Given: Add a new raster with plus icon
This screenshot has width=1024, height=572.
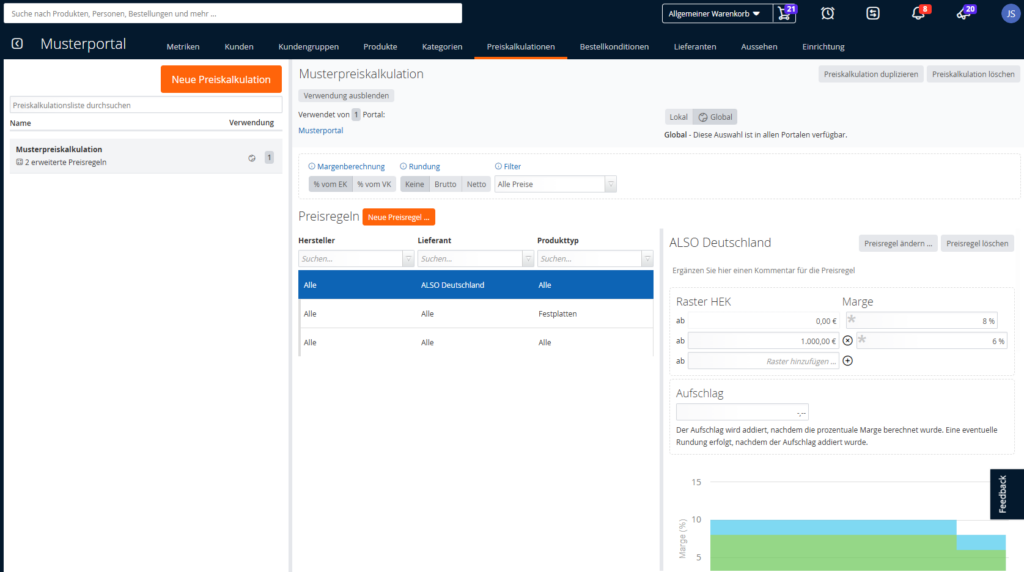Looking at the screenshot, I should tap(848, 360).
